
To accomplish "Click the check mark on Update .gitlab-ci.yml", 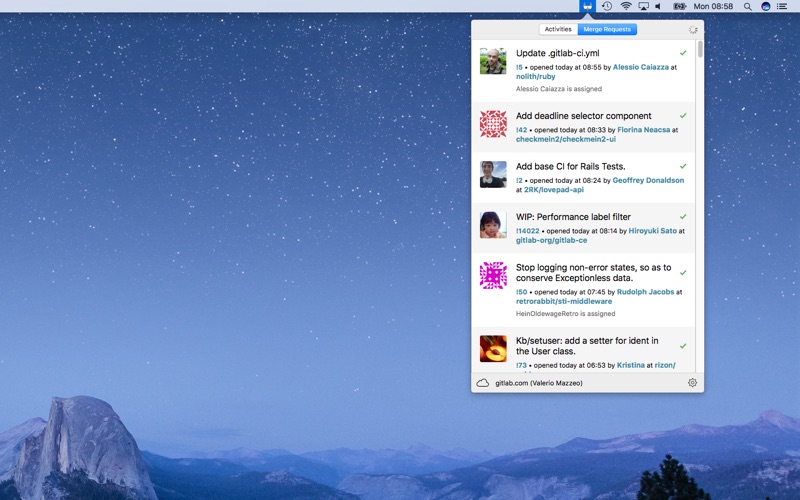I will (683, 53).
